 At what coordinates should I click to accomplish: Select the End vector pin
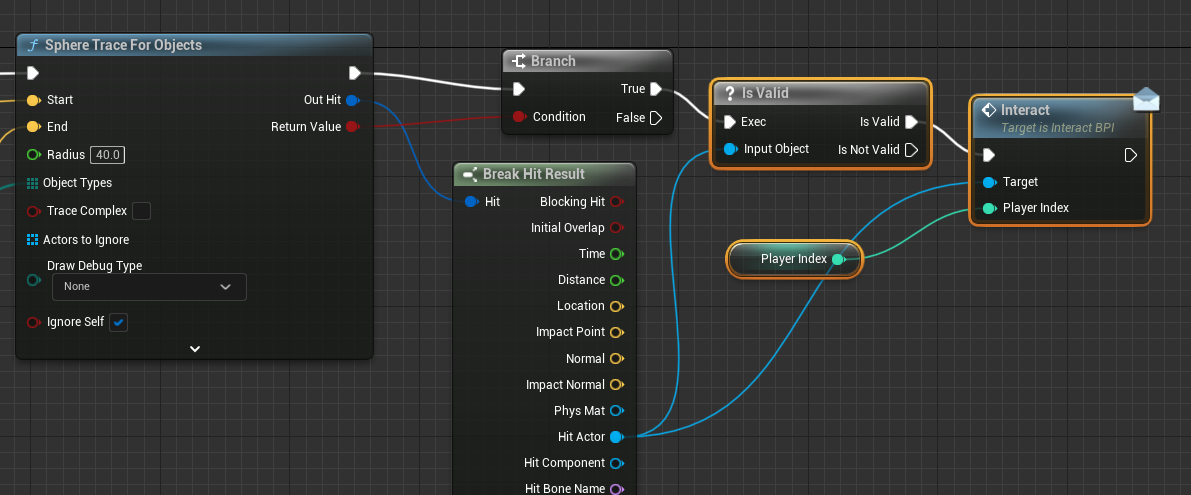[x=33, y=127]
